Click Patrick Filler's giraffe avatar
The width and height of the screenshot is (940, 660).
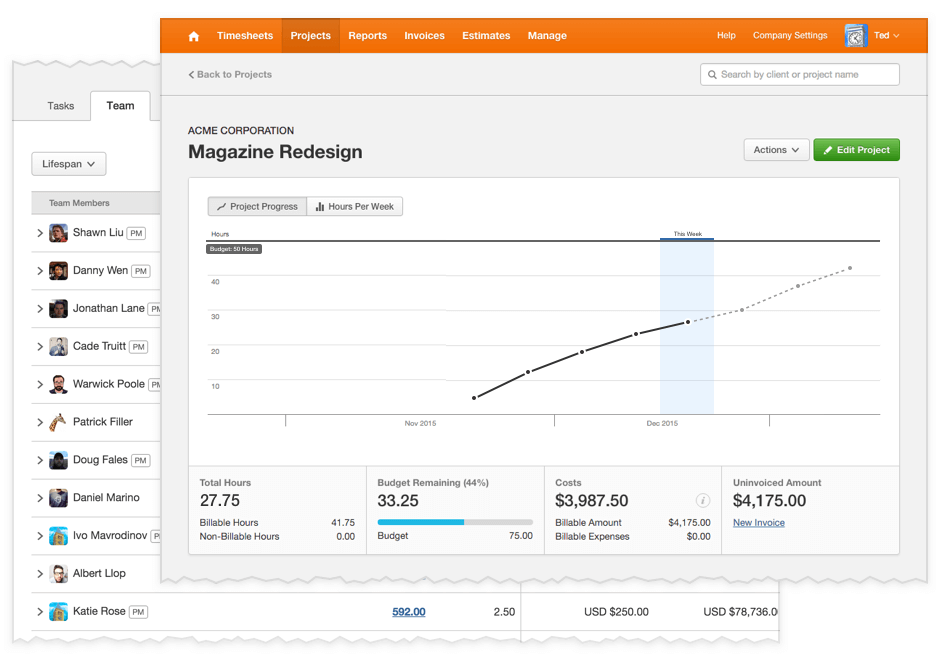pyautogui.click(x=58, y=422)
